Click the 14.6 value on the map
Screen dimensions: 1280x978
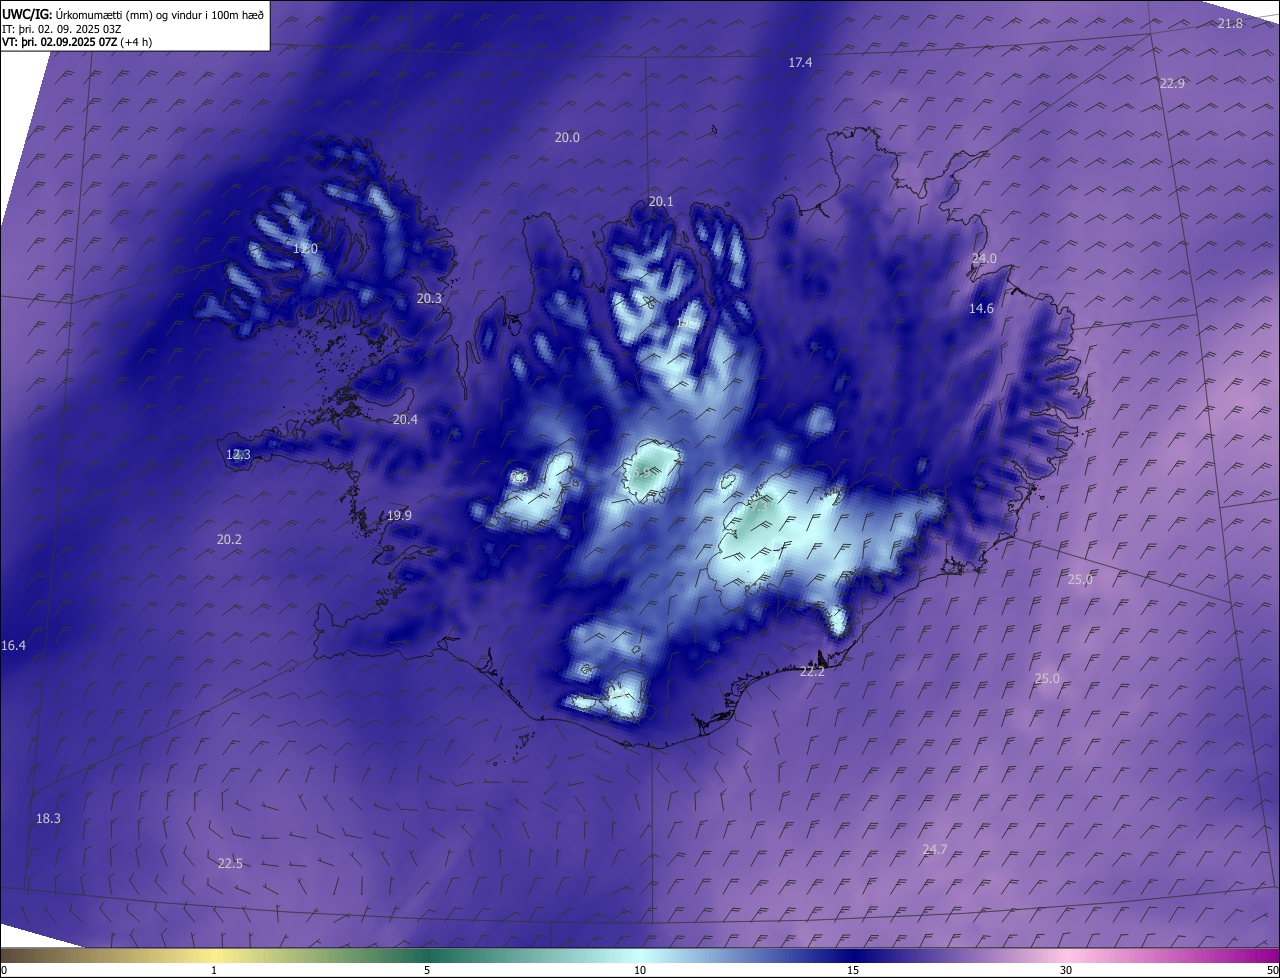point(981,309)
